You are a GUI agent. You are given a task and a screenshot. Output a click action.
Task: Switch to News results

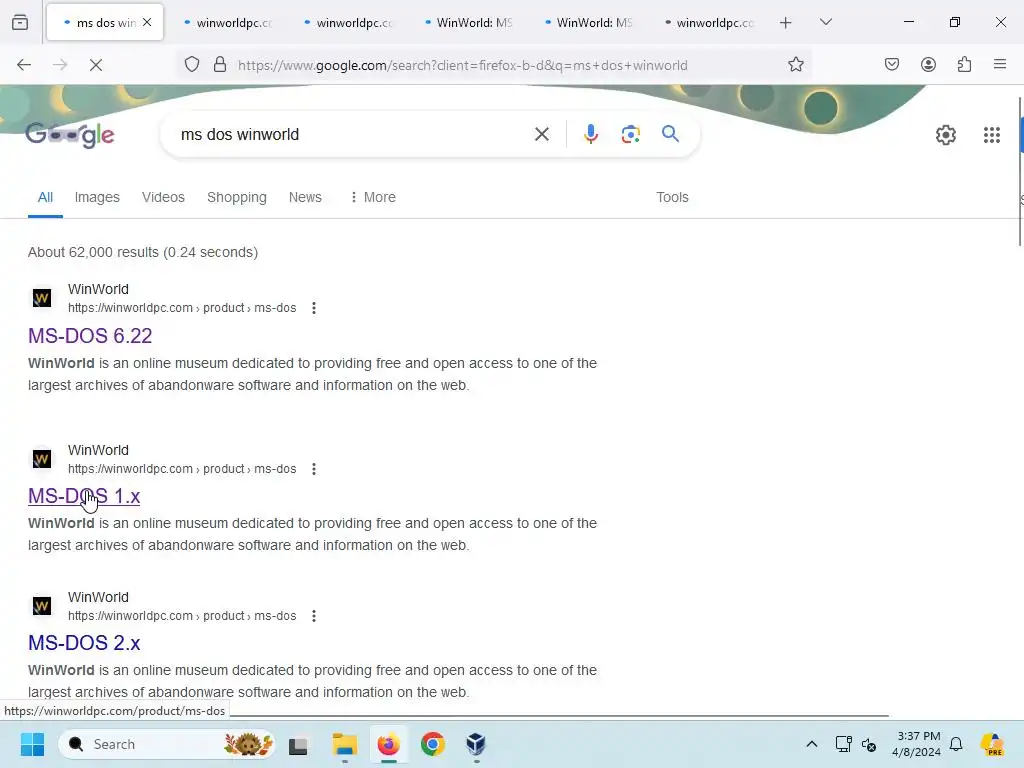[x=305, y=197]
